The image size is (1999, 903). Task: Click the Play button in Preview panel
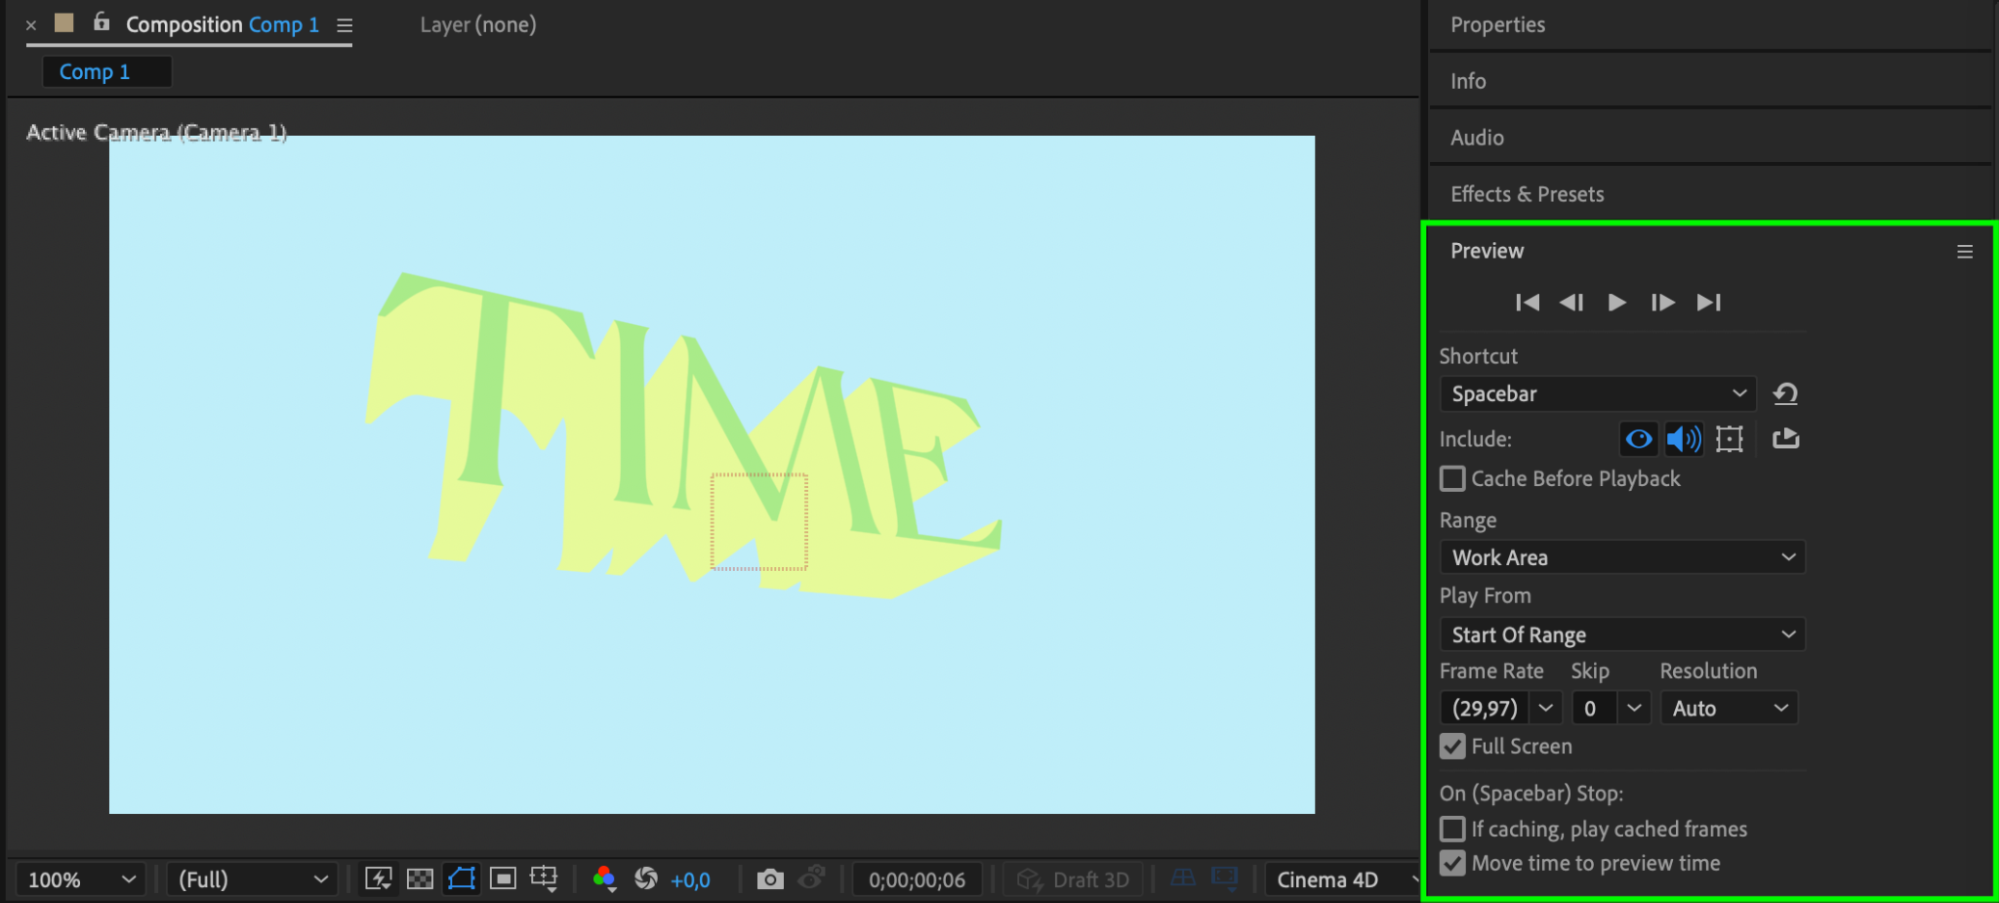click(1616, 302)
